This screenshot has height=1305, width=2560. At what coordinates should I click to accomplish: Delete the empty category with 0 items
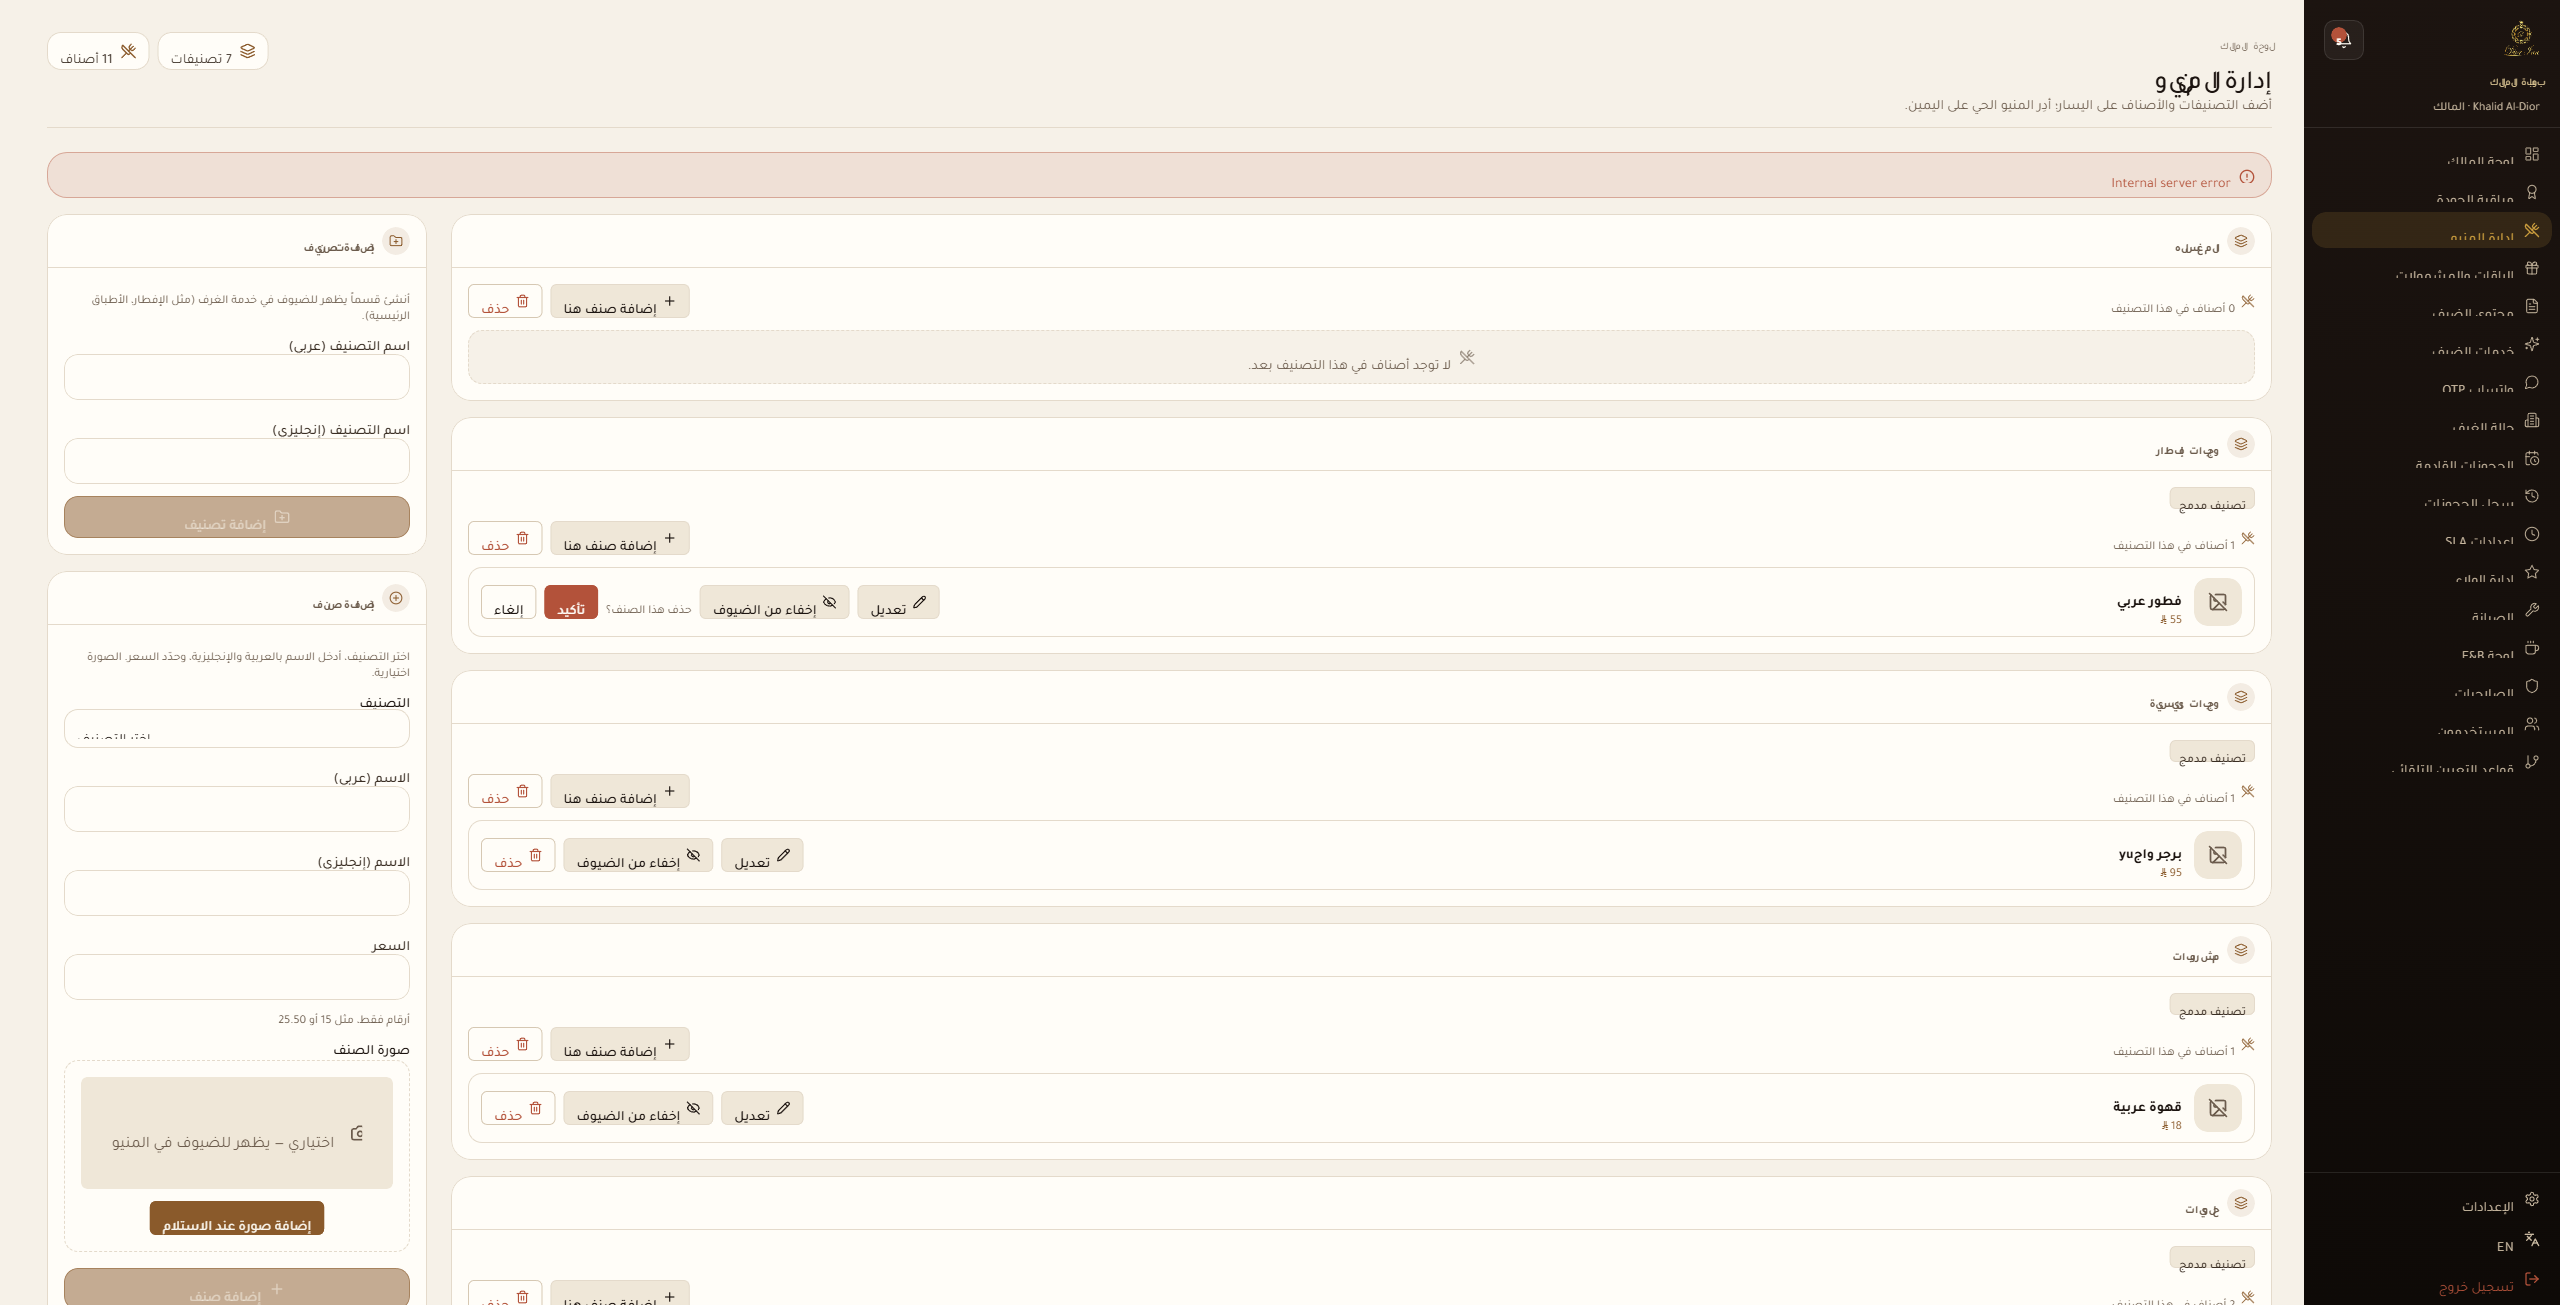tap(505, 301)
